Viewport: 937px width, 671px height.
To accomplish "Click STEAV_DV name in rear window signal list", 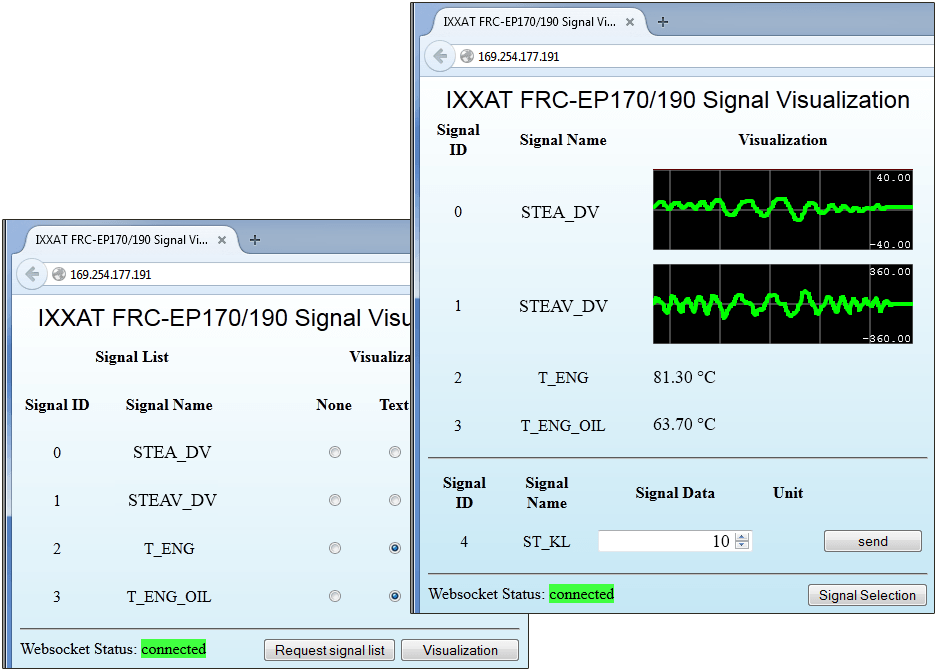I will [x=172, y=500].
